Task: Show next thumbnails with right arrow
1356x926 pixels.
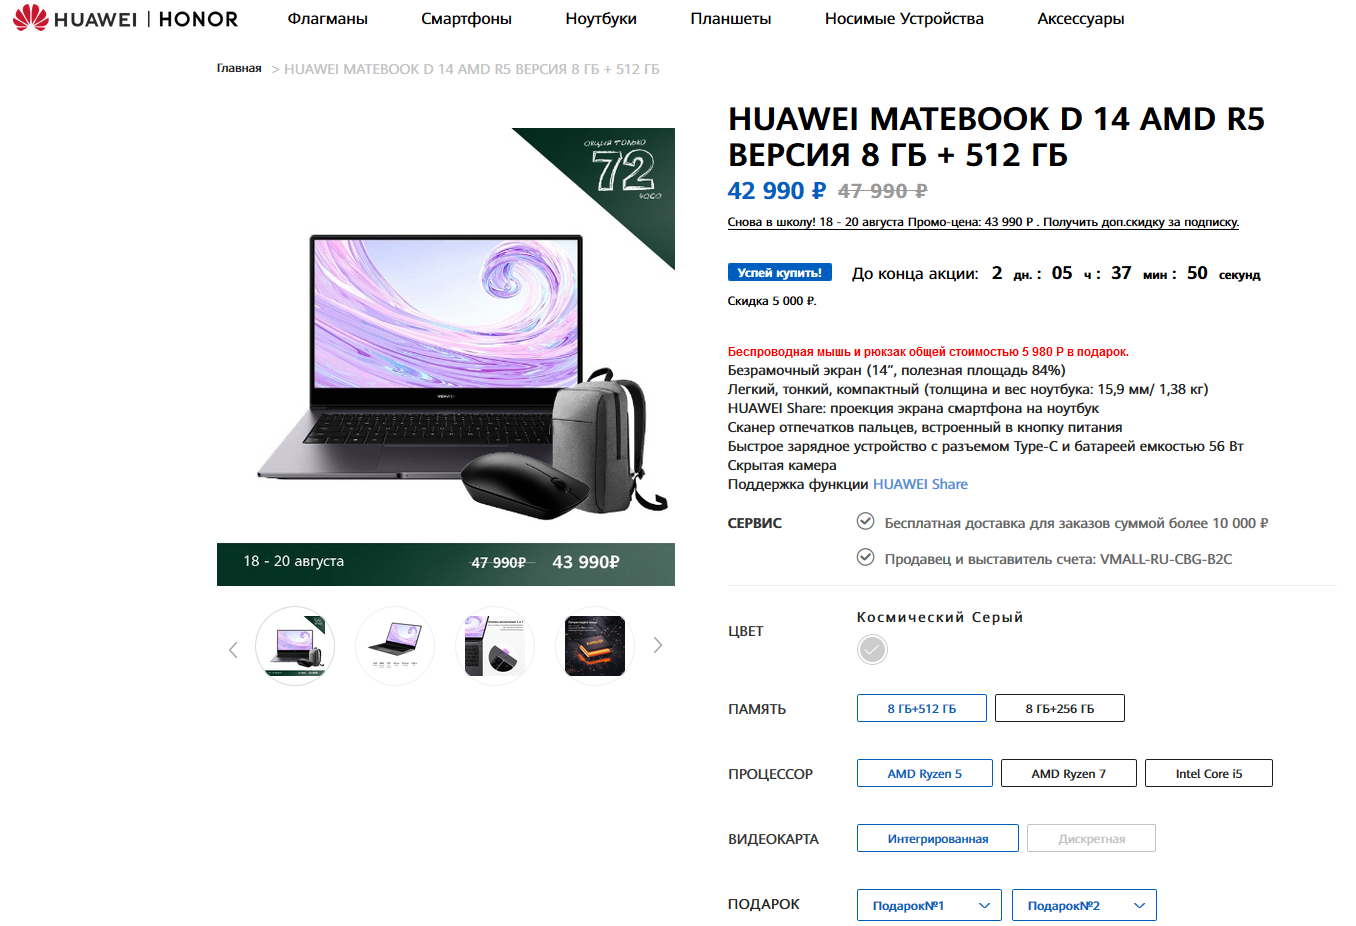Action: coord(658,646)
